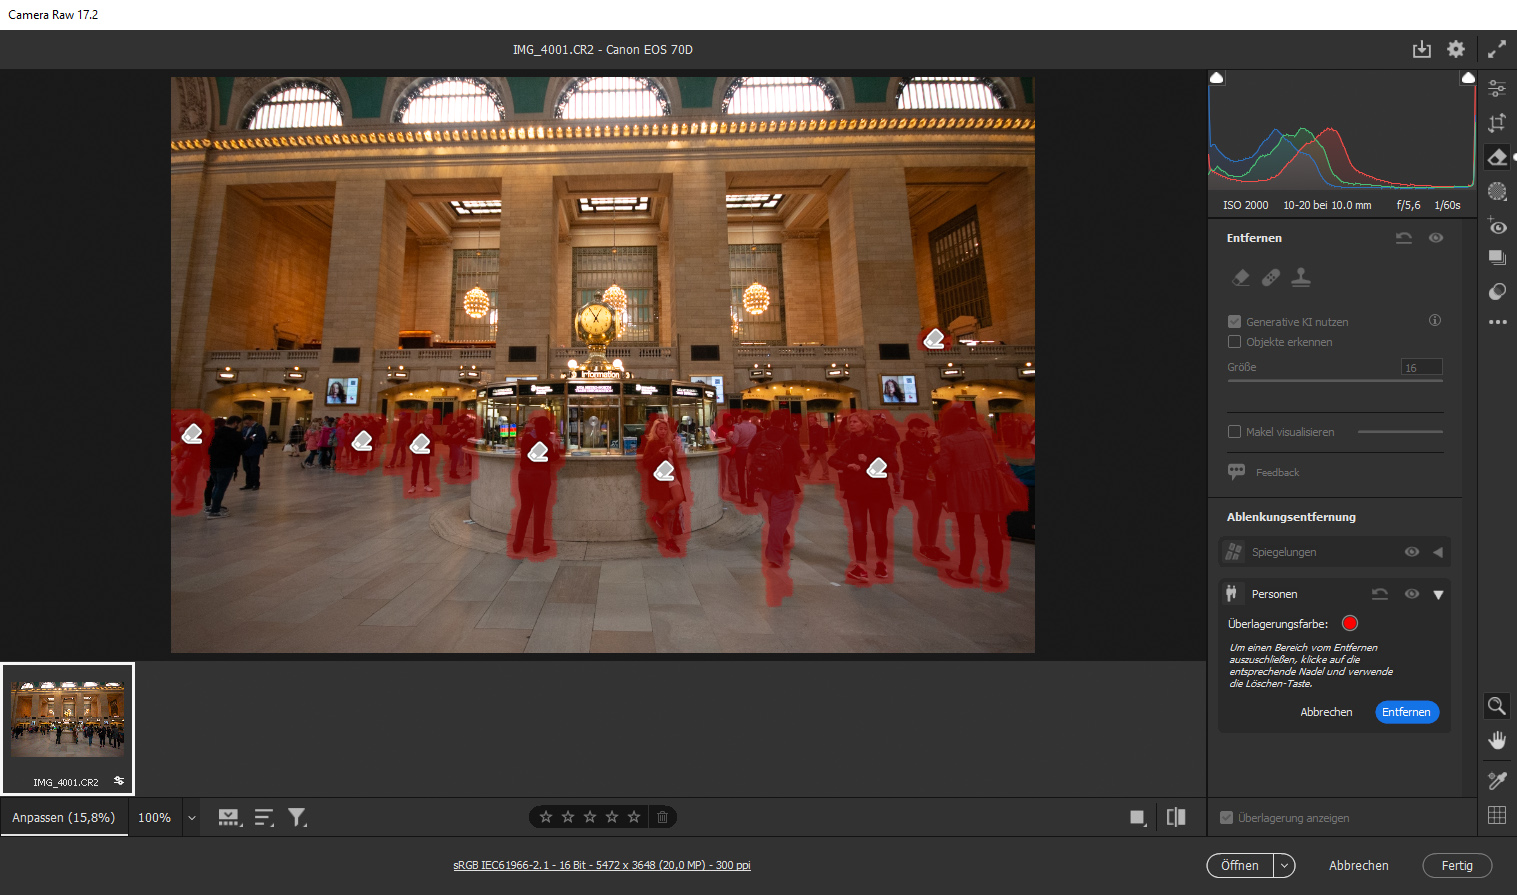Toggle Makel visualisieren checkbox
1517x895 pixels.
(1234, 432)
